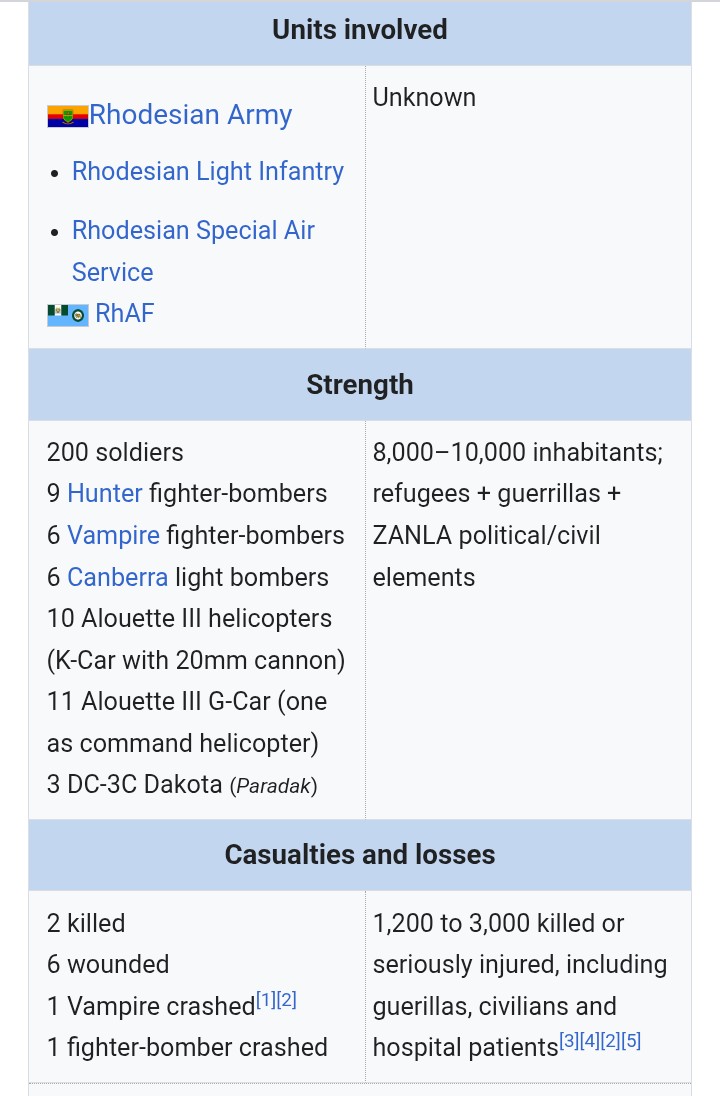The width and height of the screenshot is (720, 1096).
Task: Click the italic Paradak text
Action: 273,786
